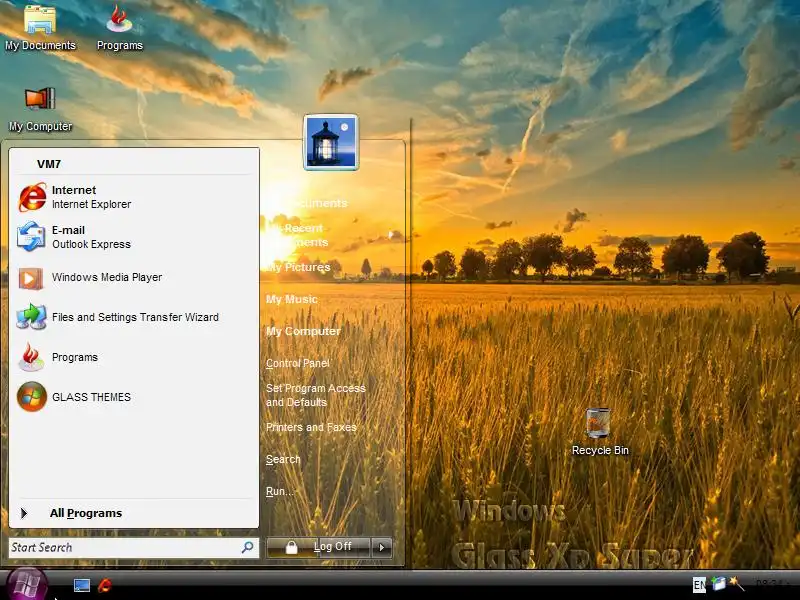Viewport: 800px width, 600px height.
Task: Click Show Desktop quick launch icon
Action: pos(82,585)
